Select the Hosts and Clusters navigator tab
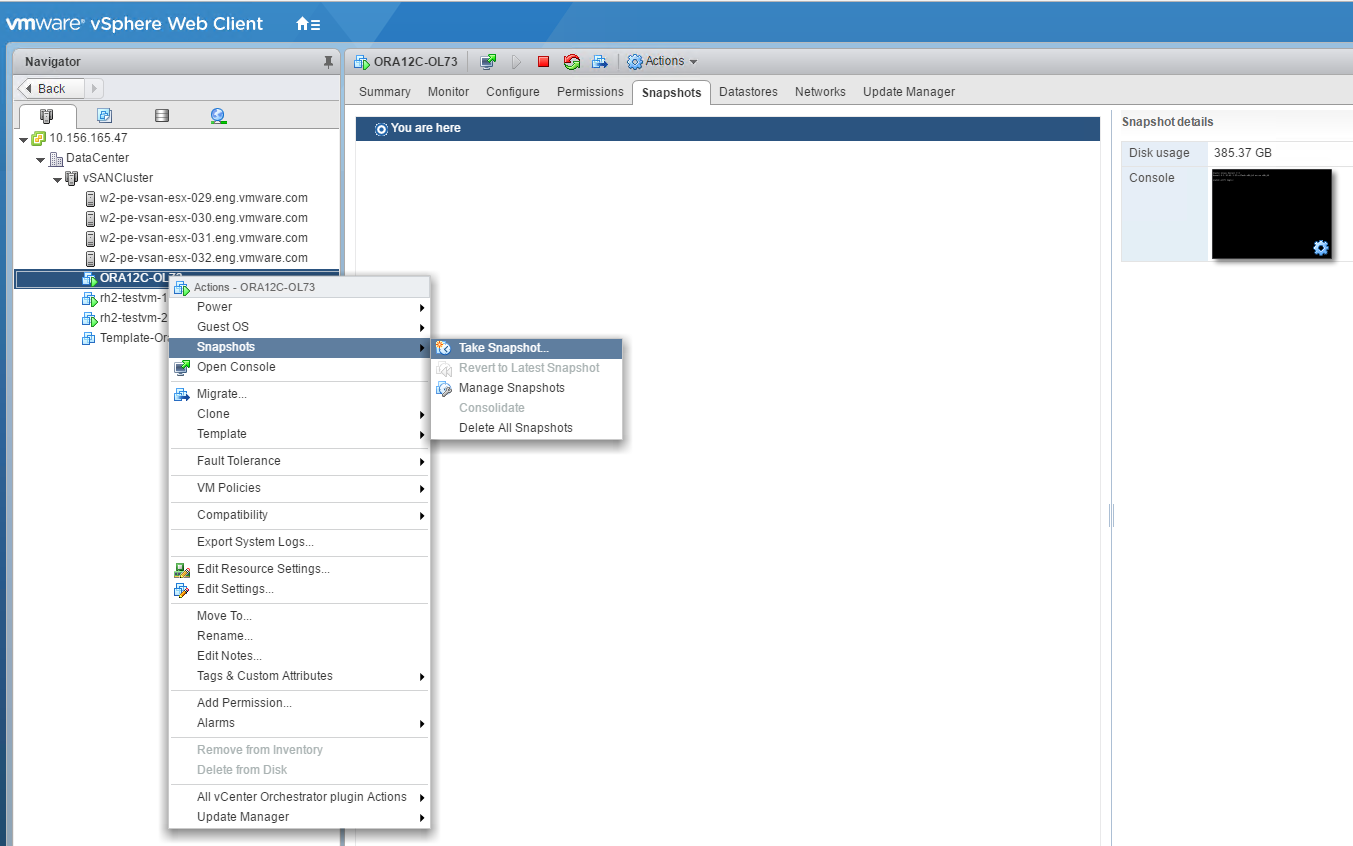The width and height of the screenshot is (1353, 846). click(x=46, y=116)
